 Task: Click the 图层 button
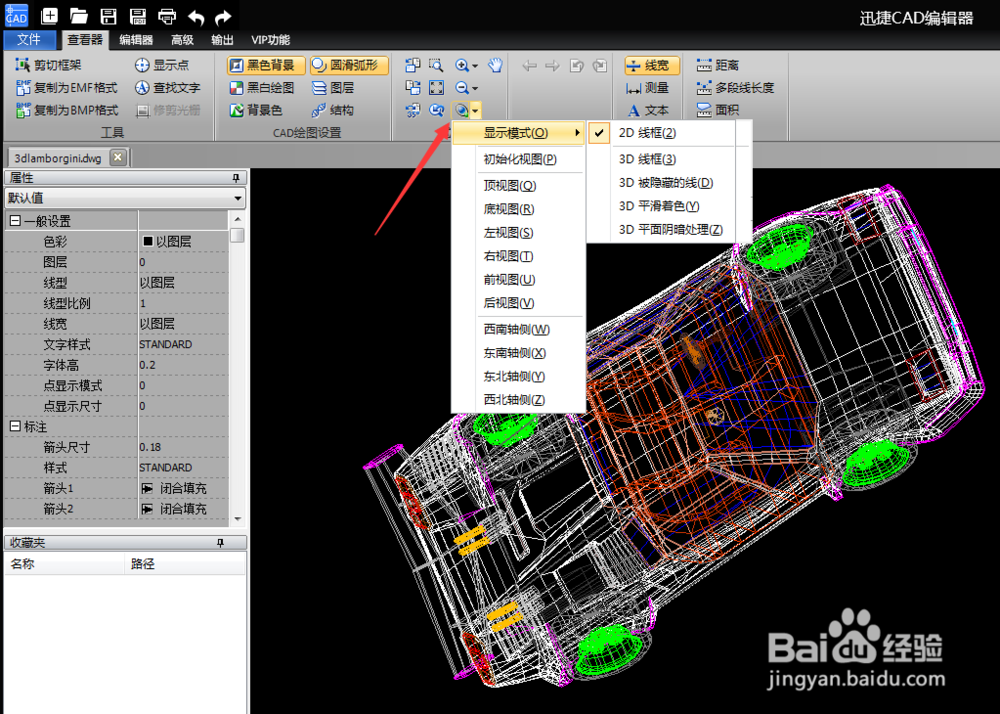click(x=338, y=87)
